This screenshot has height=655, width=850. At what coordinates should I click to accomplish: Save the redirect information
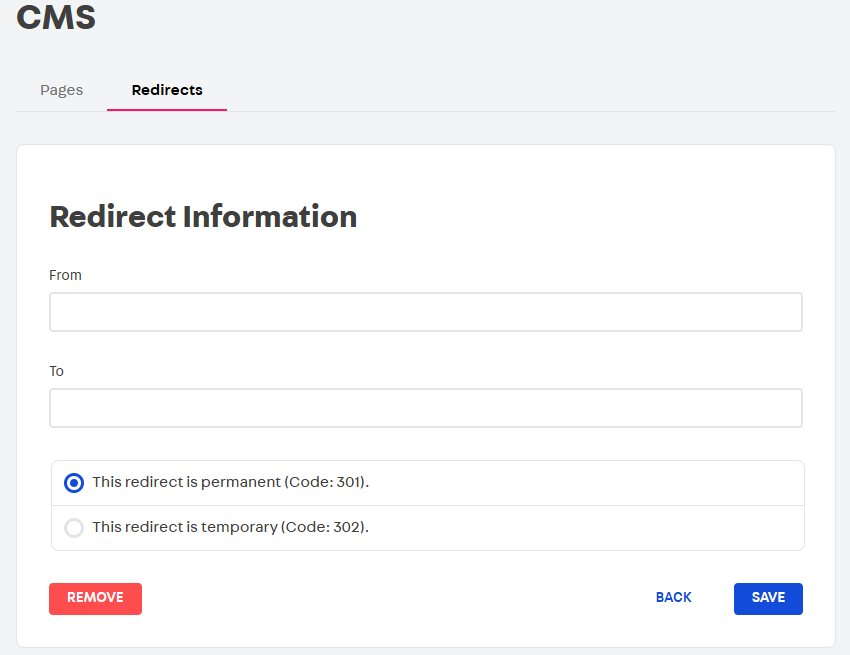768,598
